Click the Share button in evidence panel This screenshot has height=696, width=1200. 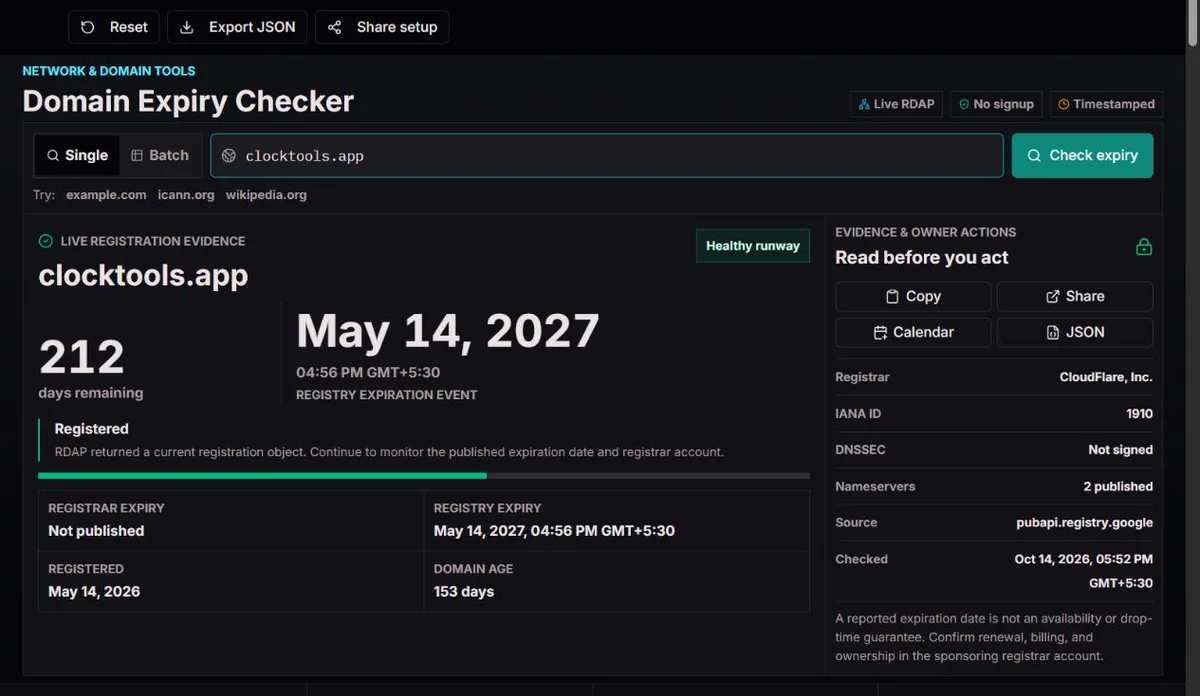(1075, 296)
